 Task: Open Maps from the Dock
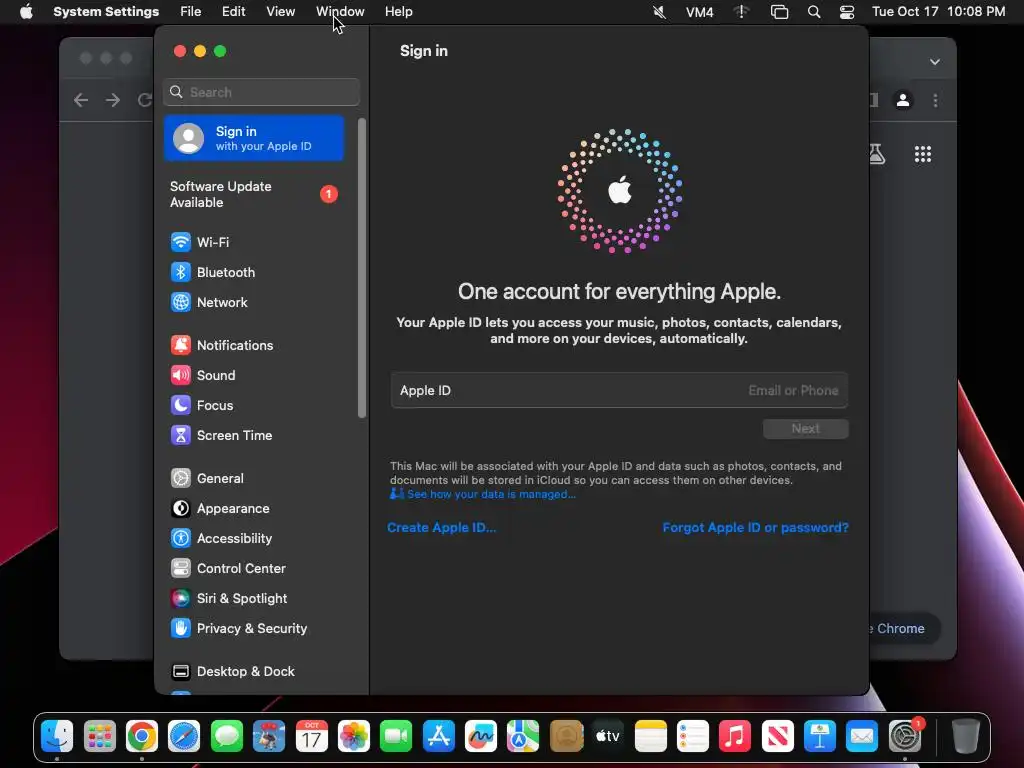[523, 737]
